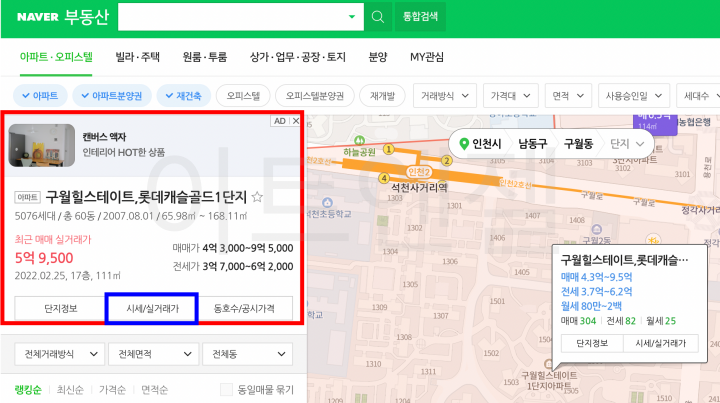Screen dimensions: 720x403
Task: Click subway exit 4 marker
Action: coord(384,178)
